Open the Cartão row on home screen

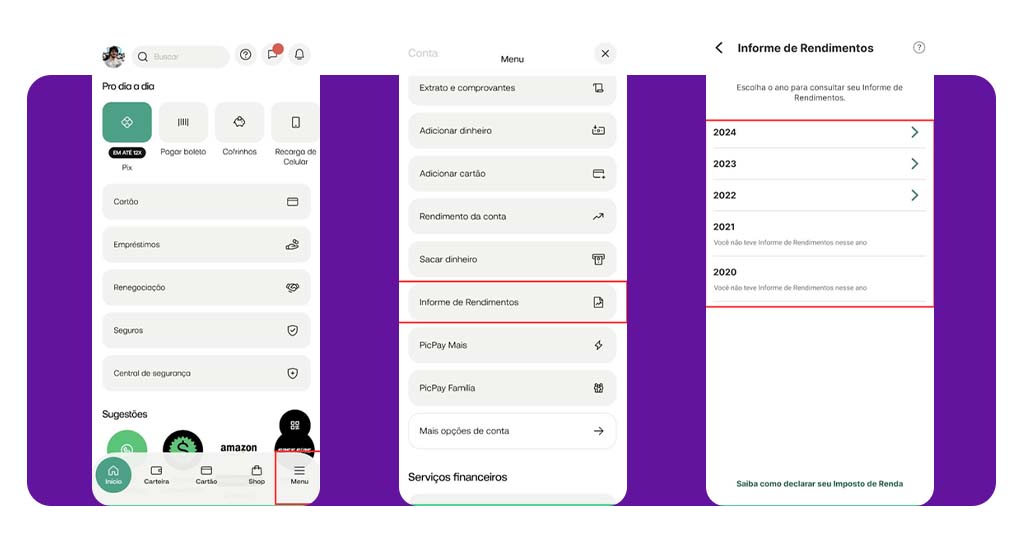pos(206,202)
